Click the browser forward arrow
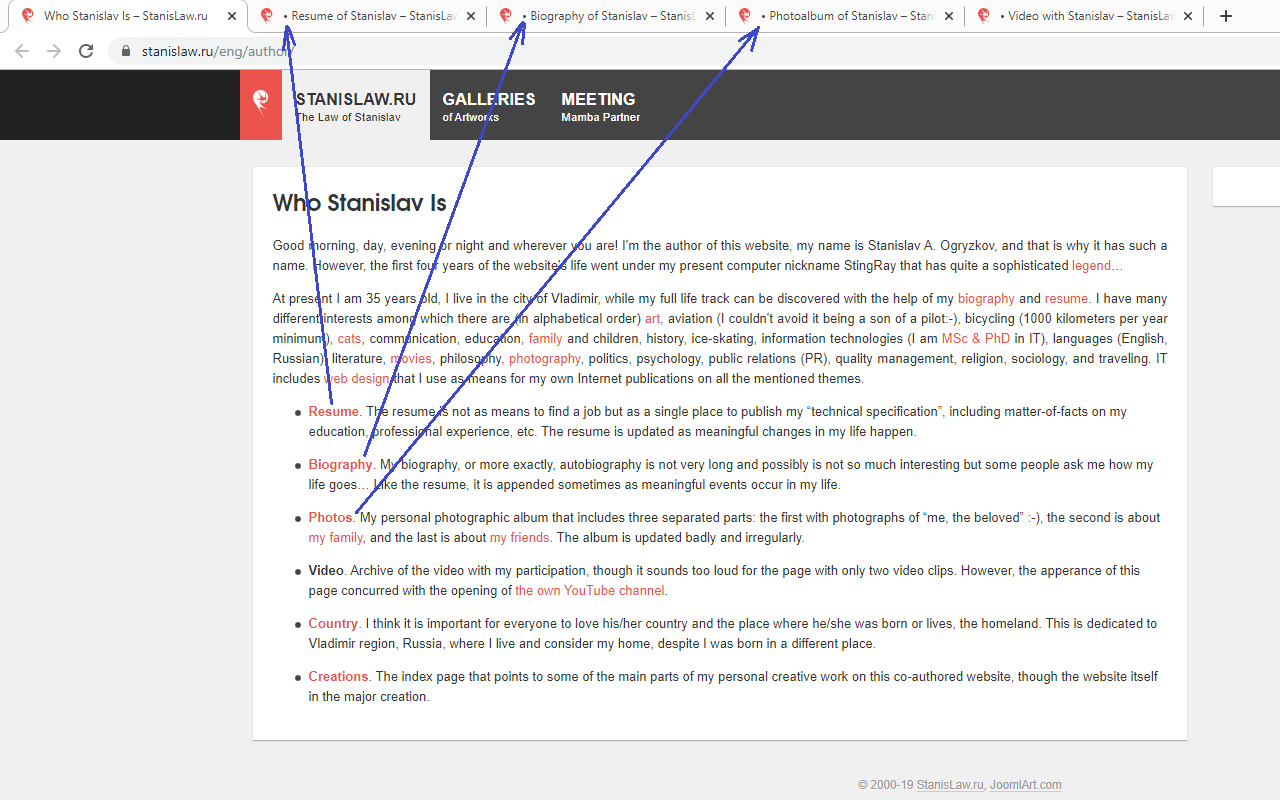The height and width of the screenshot is (800, 1280). click(x=54, y=51)
